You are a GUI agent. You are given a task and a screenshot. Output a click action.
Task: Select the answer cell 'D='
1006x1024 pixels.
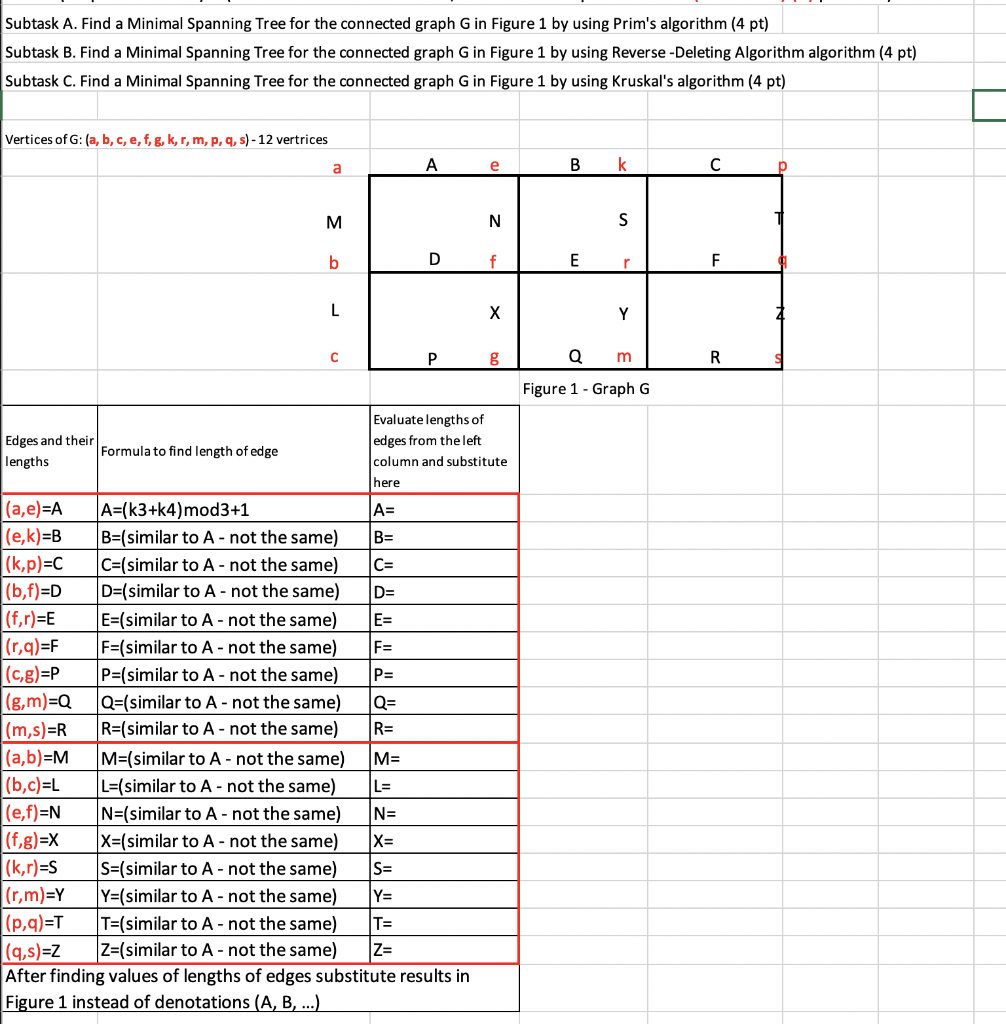pyautogui.click(x=444, y=592)
